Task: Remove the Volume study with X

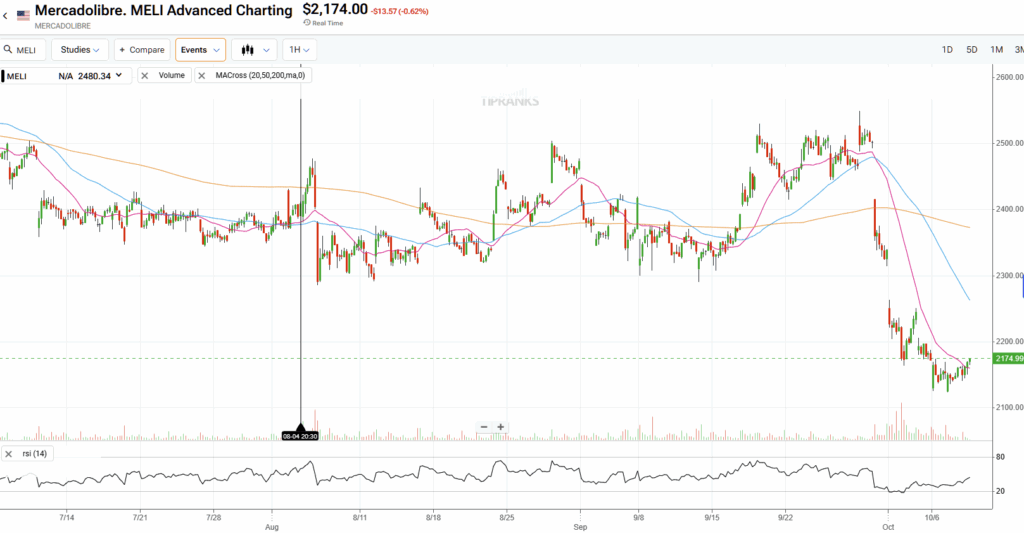Action: (145, 75)
